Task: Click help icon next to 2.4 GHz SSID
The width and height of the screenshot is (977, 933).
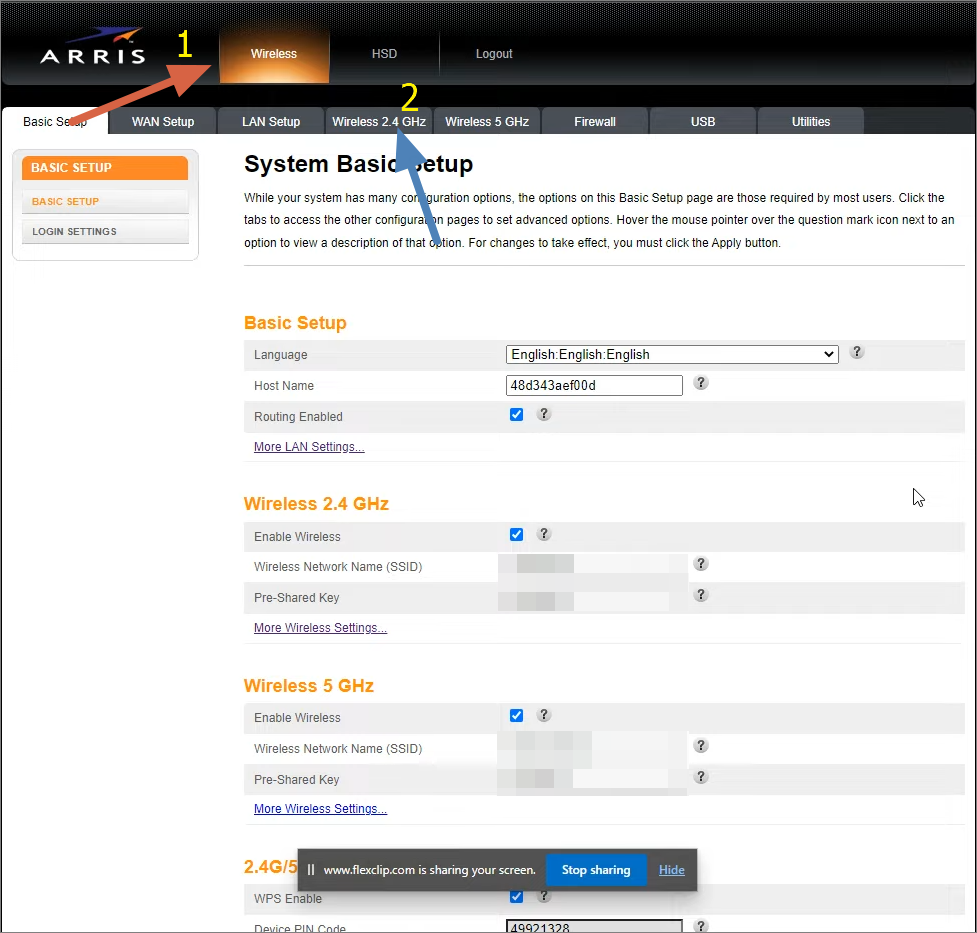Action: coord(700,564)
